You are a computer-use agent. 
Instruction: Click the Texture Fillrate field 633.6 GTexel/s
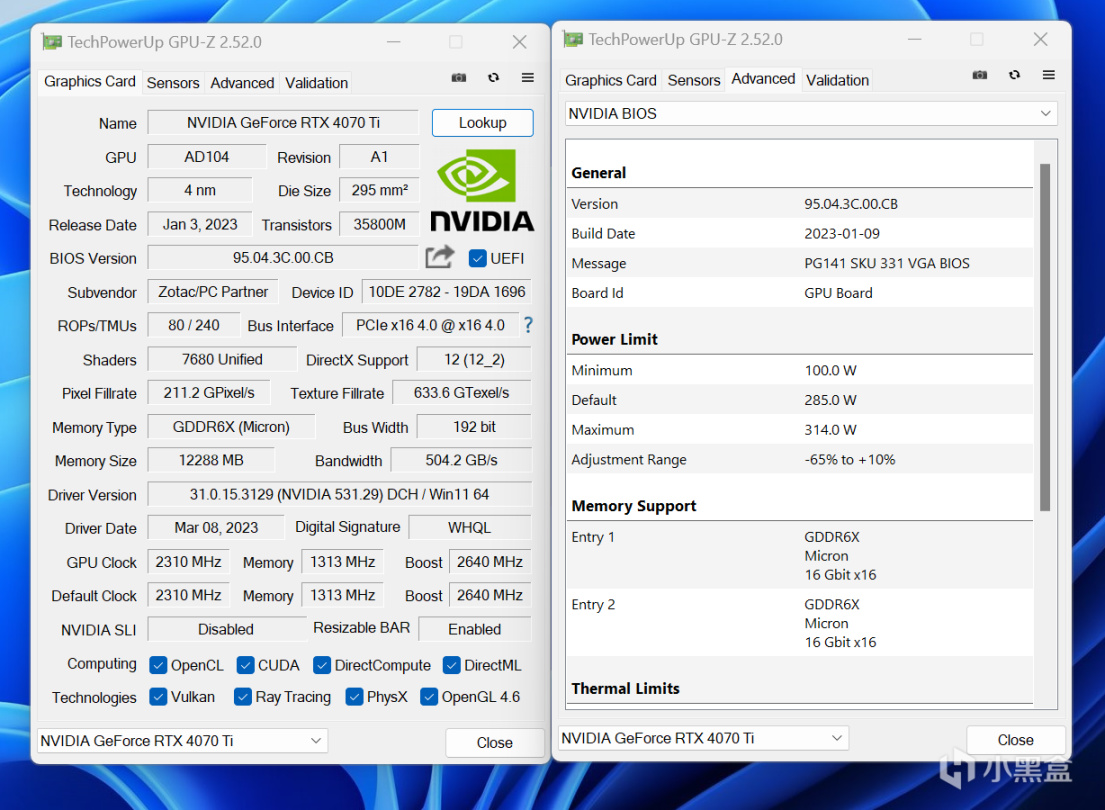point(462,393)
